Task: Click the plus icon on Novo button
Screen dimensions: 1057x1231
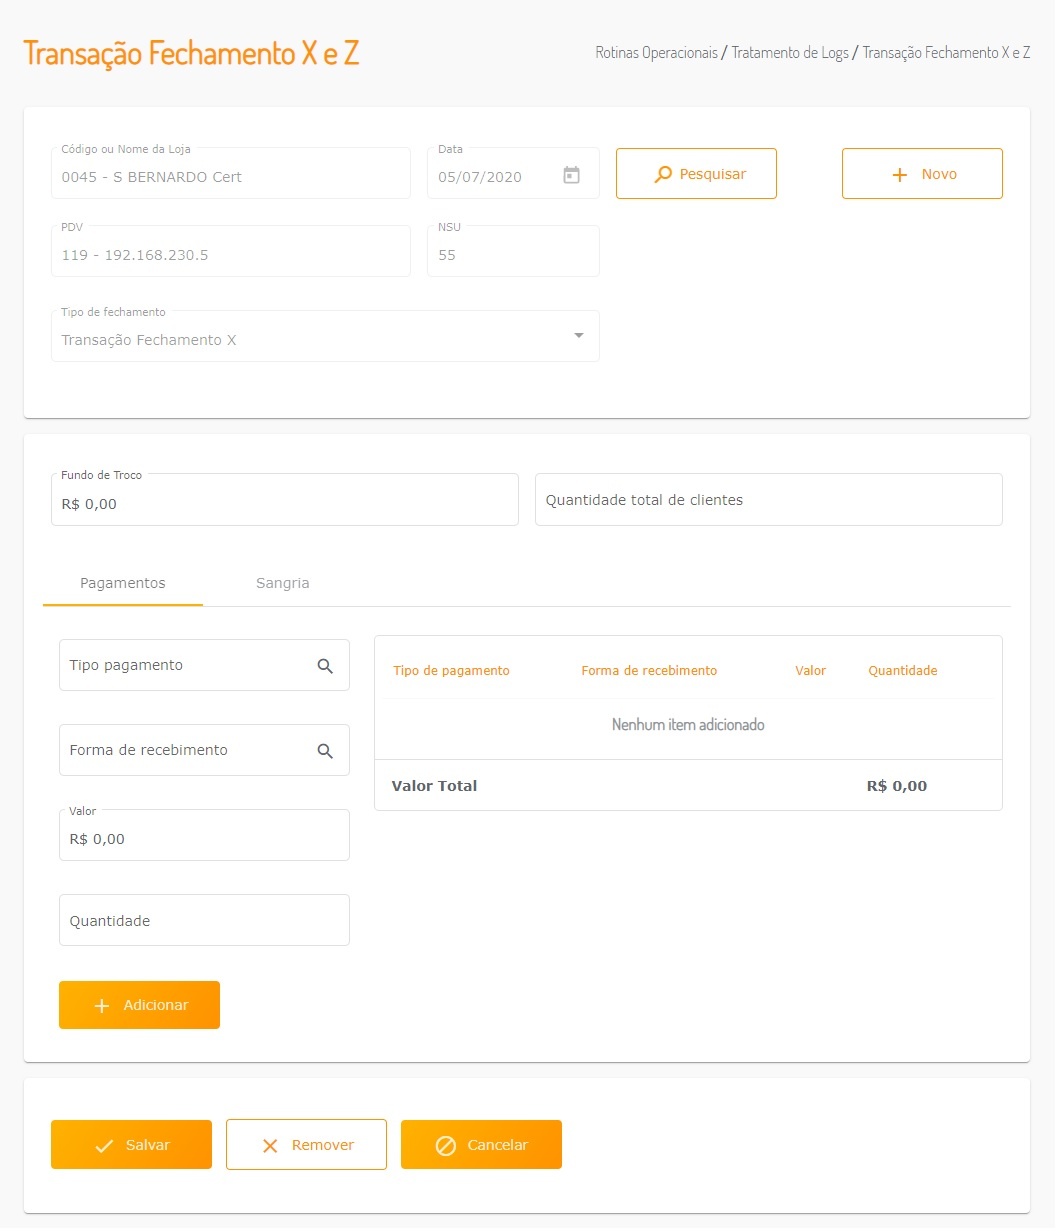Action: pyautogui.click(x=899, y=175)
